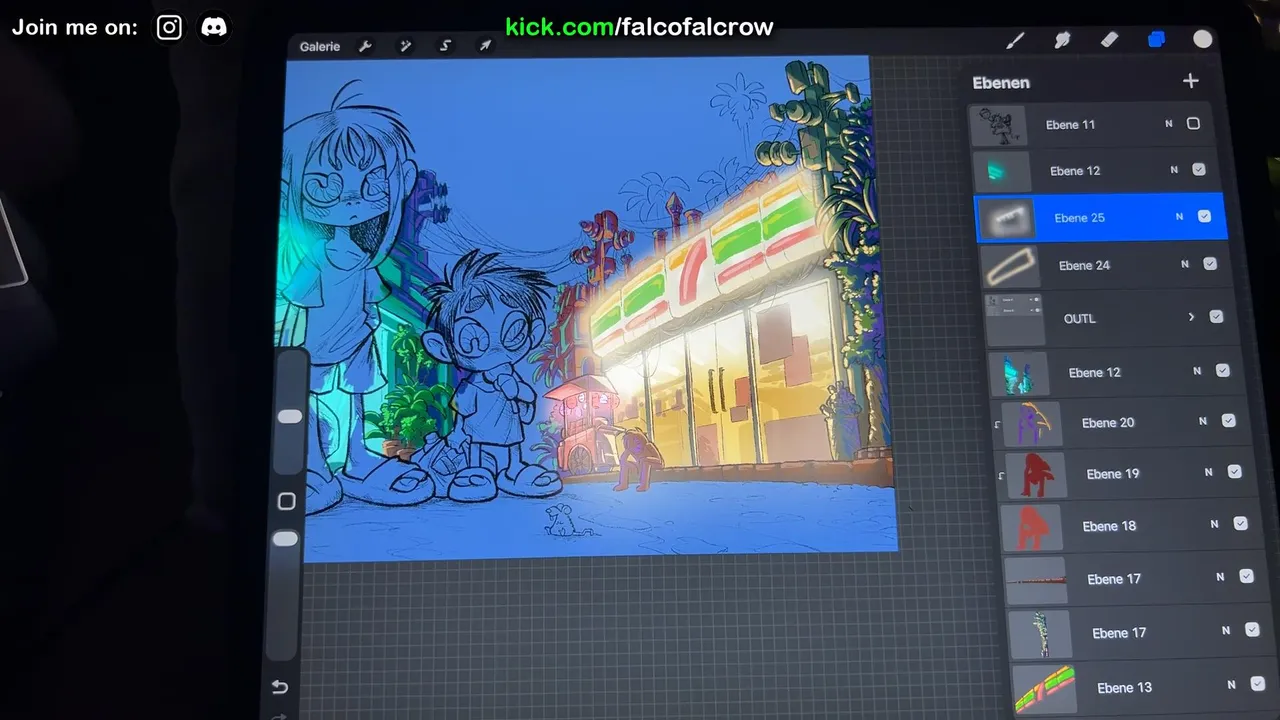Tap the undo arrow in sidebar
Viewport: 1280px width, 720px height.
click(280, 687)
